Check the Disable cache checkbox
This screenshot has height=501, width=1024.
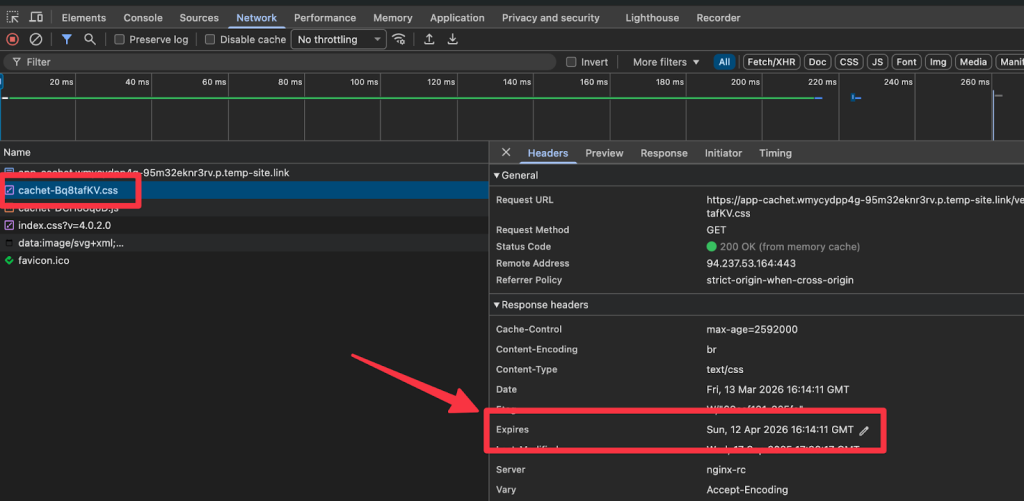[210, 40]
